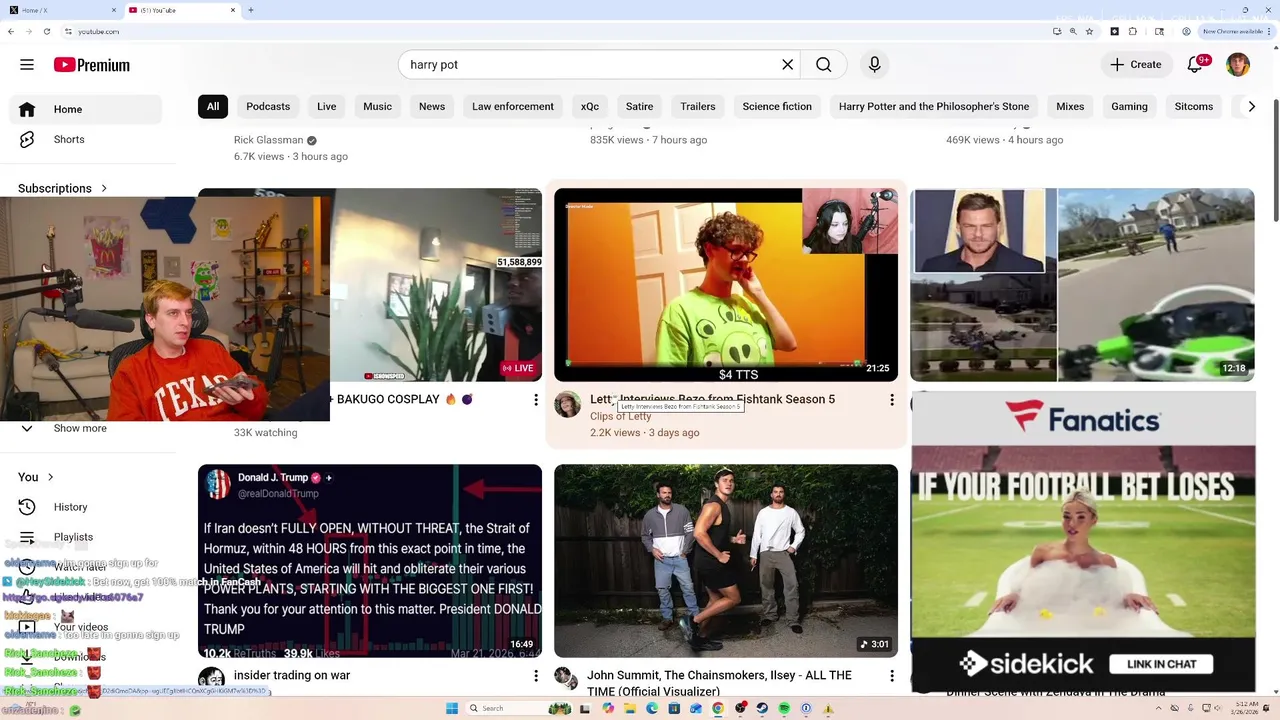Expand the You section
1280x720 pixels.
(37, 477)
